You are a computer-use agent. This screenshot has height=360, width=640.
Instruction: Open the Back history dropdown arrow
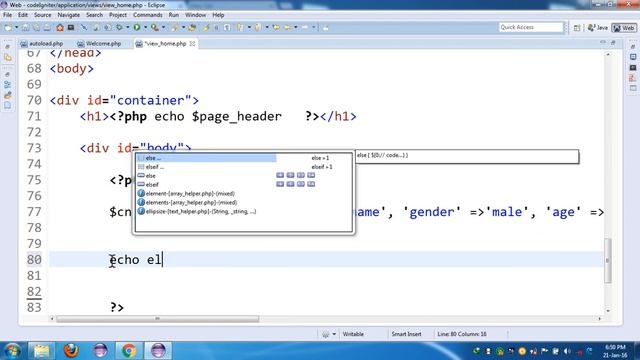(x=296, y=27)
